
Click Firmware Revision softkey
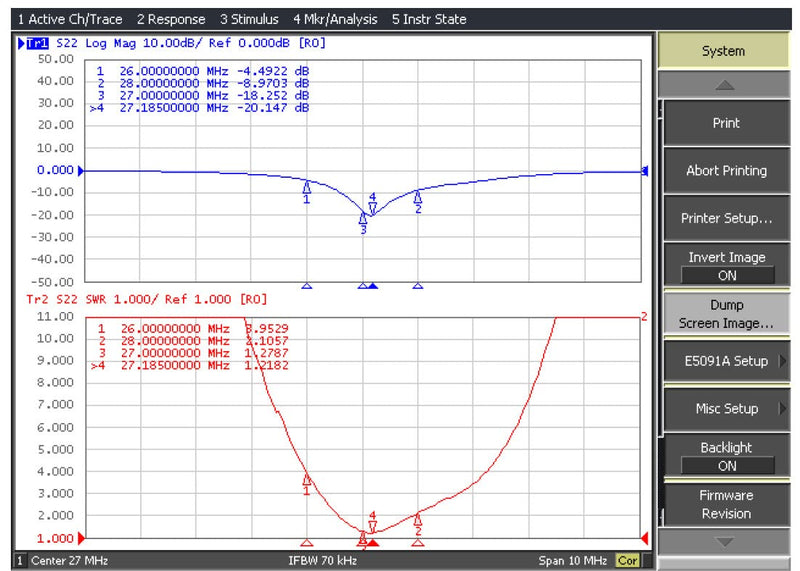[x=726, y=504]
